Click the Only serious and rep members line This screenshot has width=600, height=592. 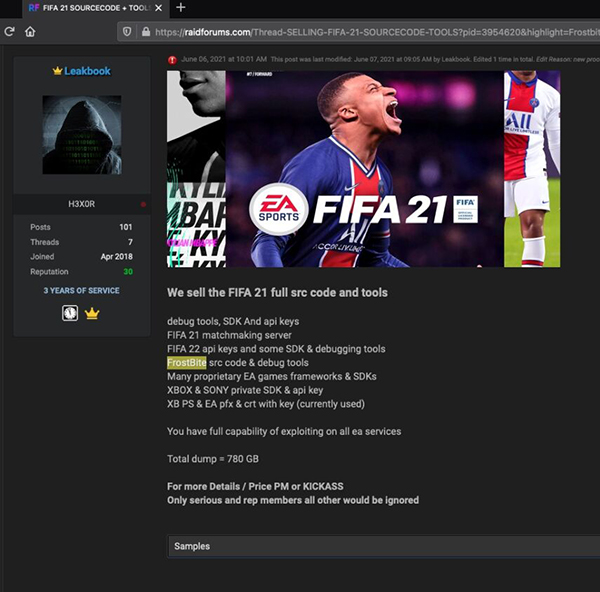293,500
